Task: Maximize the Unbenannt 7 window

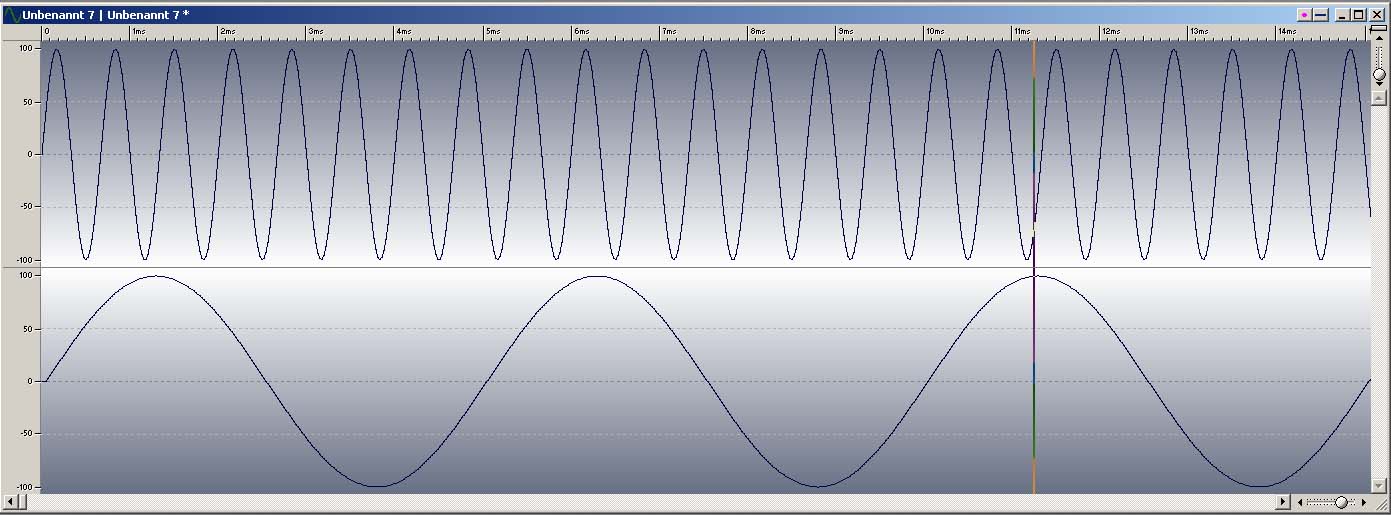Action: [x=1358, y=15]
